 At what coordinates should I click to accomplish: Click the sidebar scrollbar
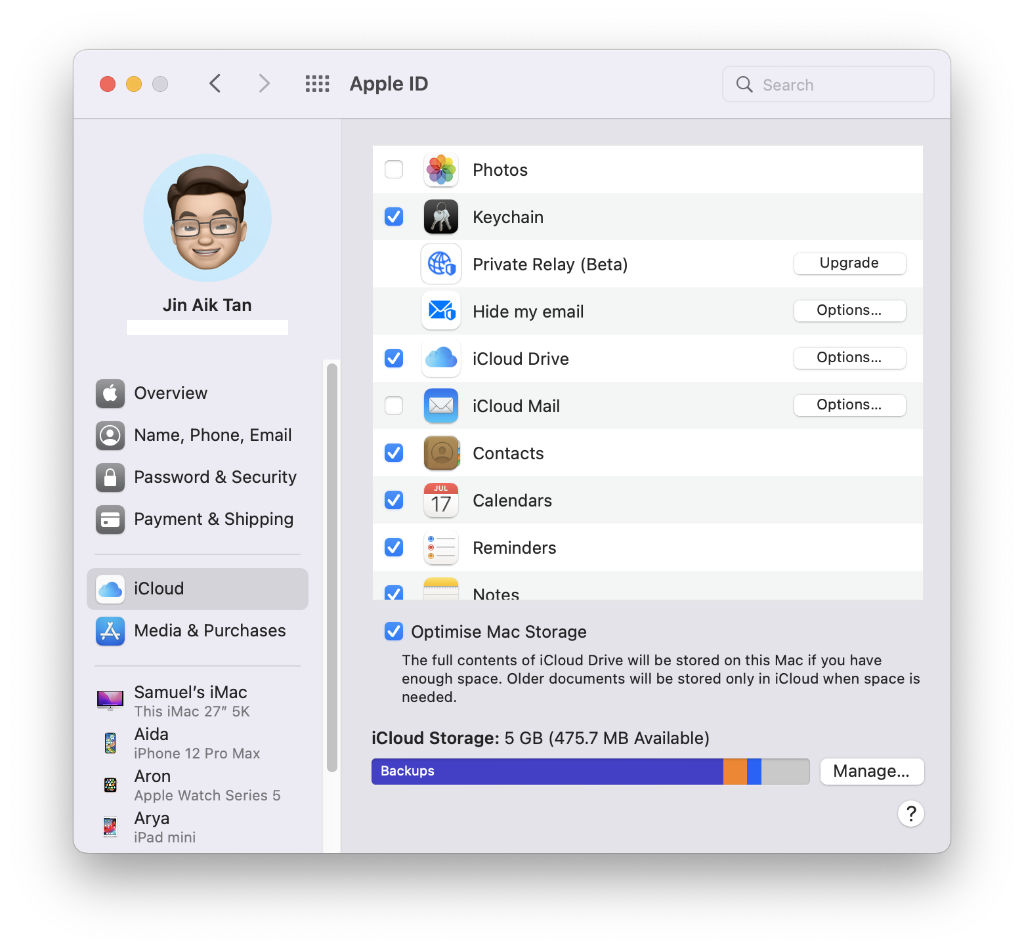[x=332, y=567]
